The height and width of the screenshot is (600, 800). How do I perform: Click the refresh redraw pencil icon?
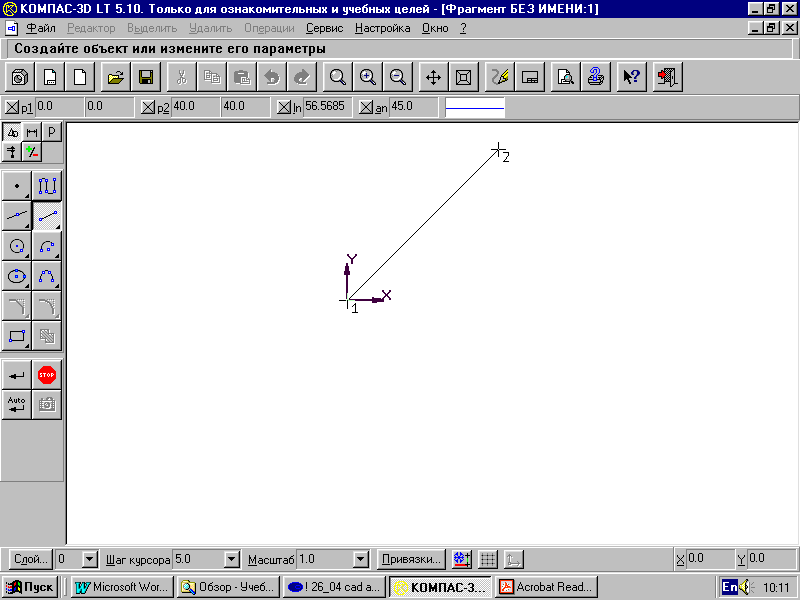click(x=500, y=77)
